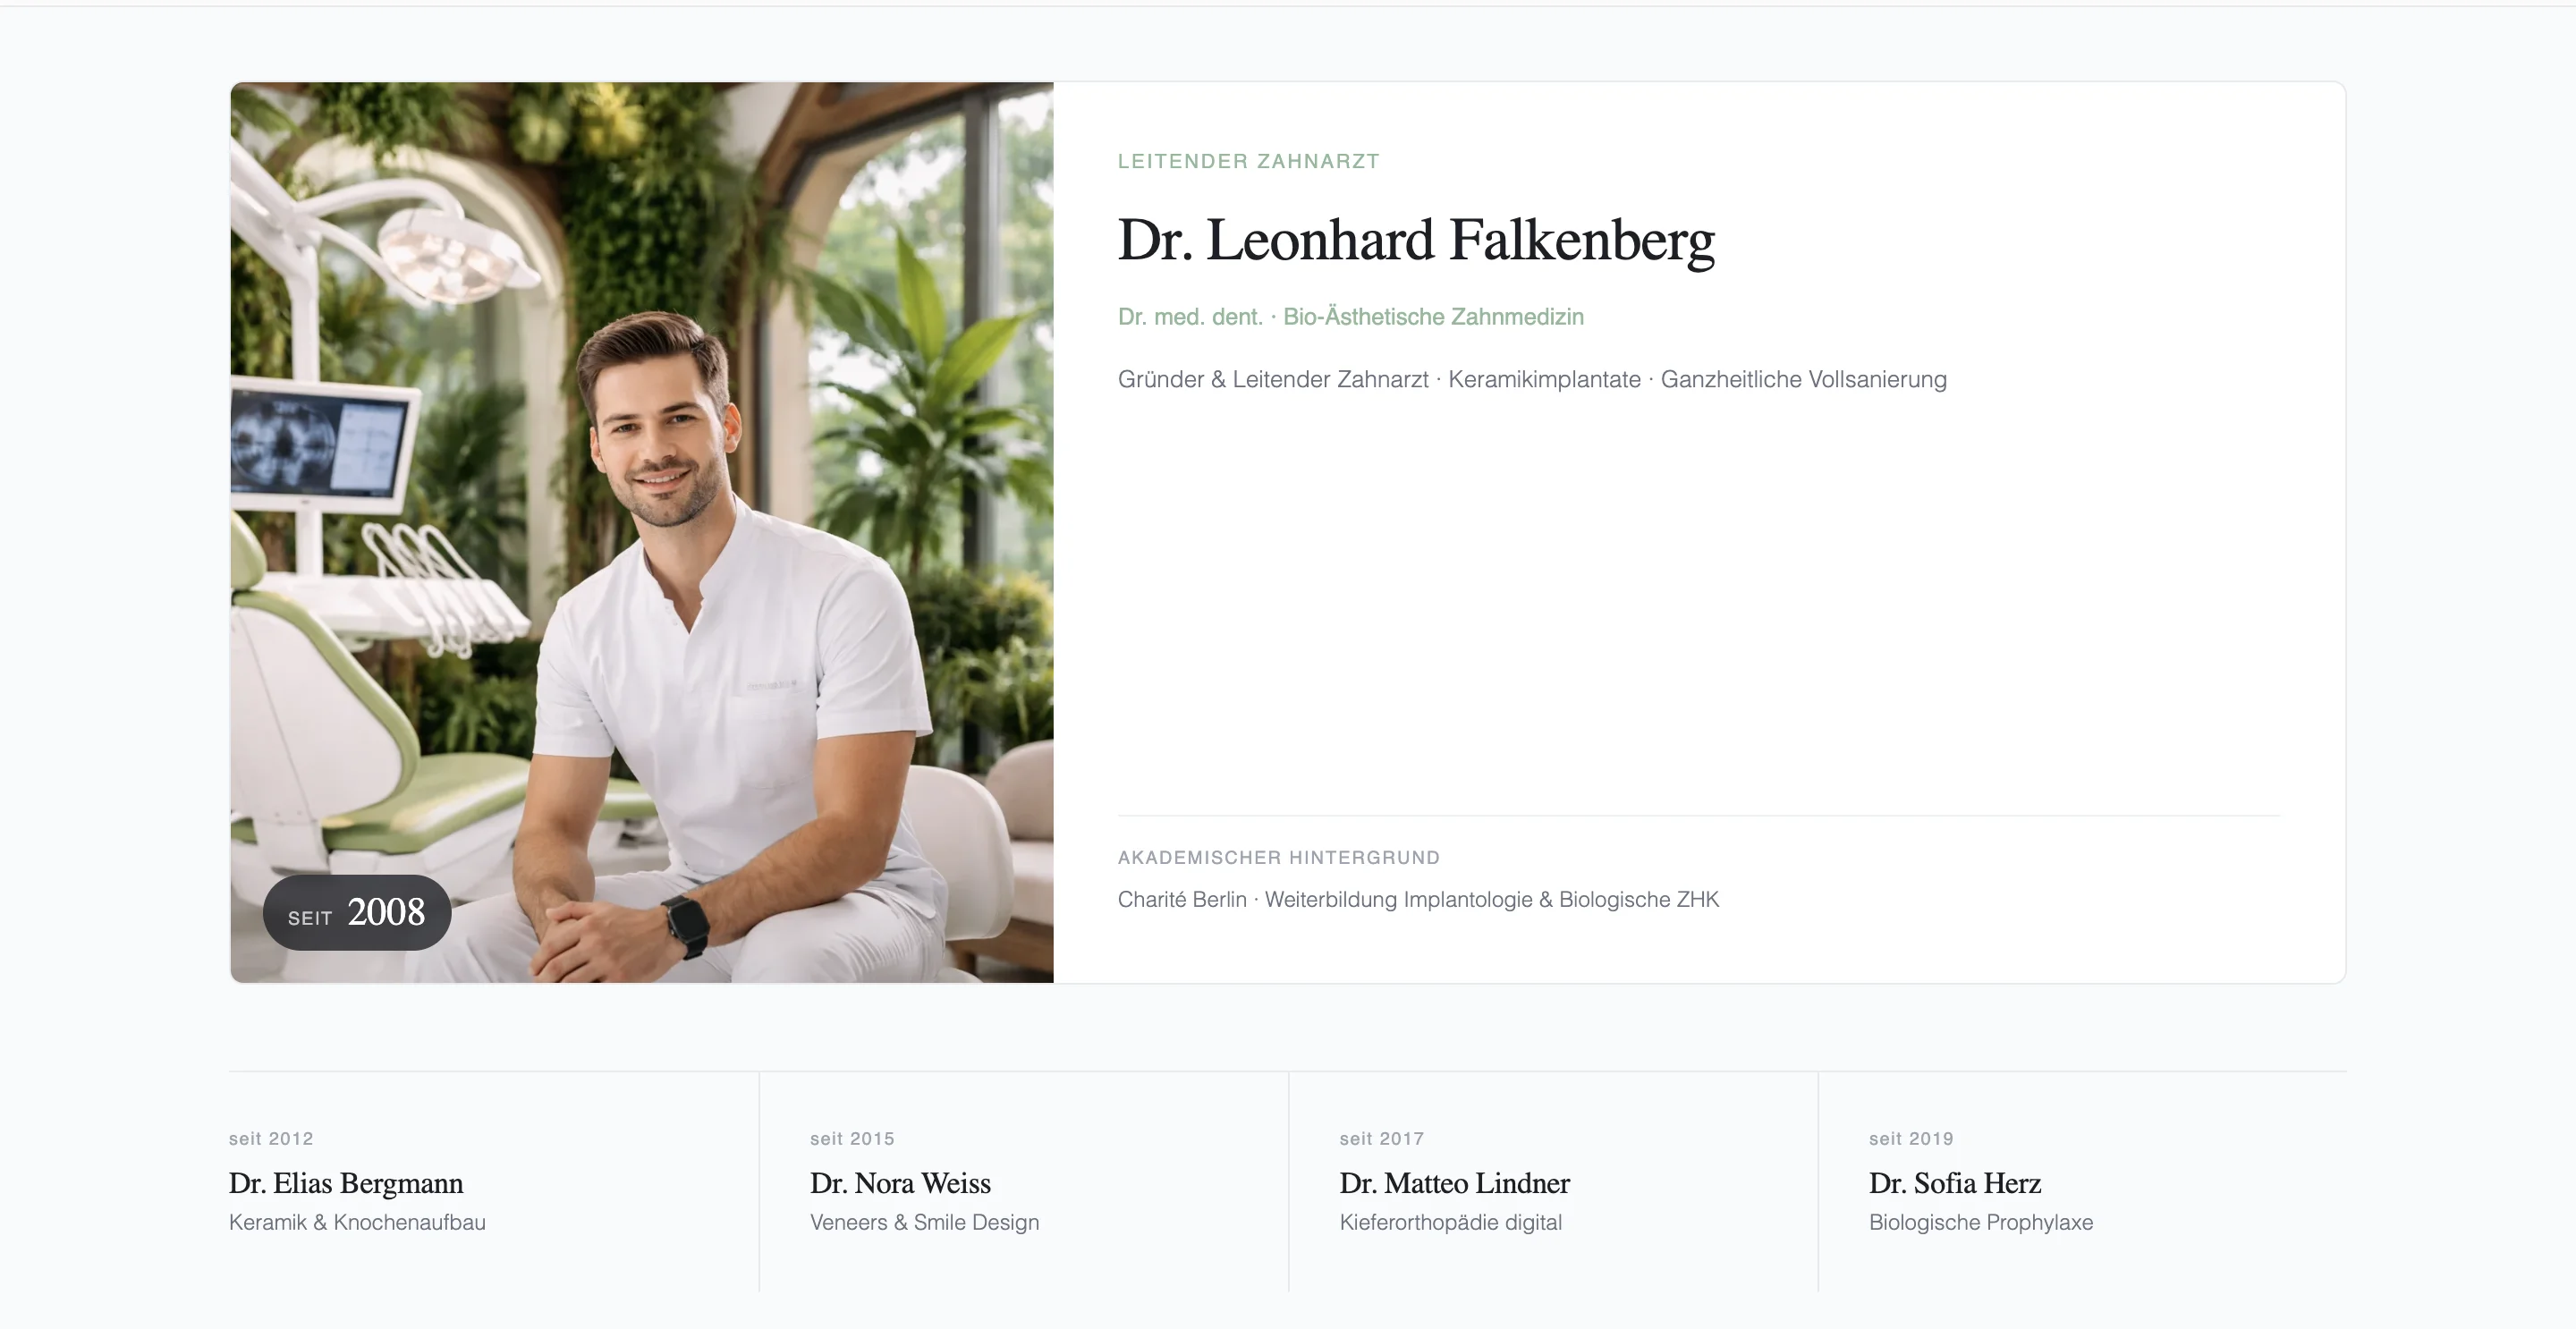Click the SEIT 2008 badge

(357, 912)
